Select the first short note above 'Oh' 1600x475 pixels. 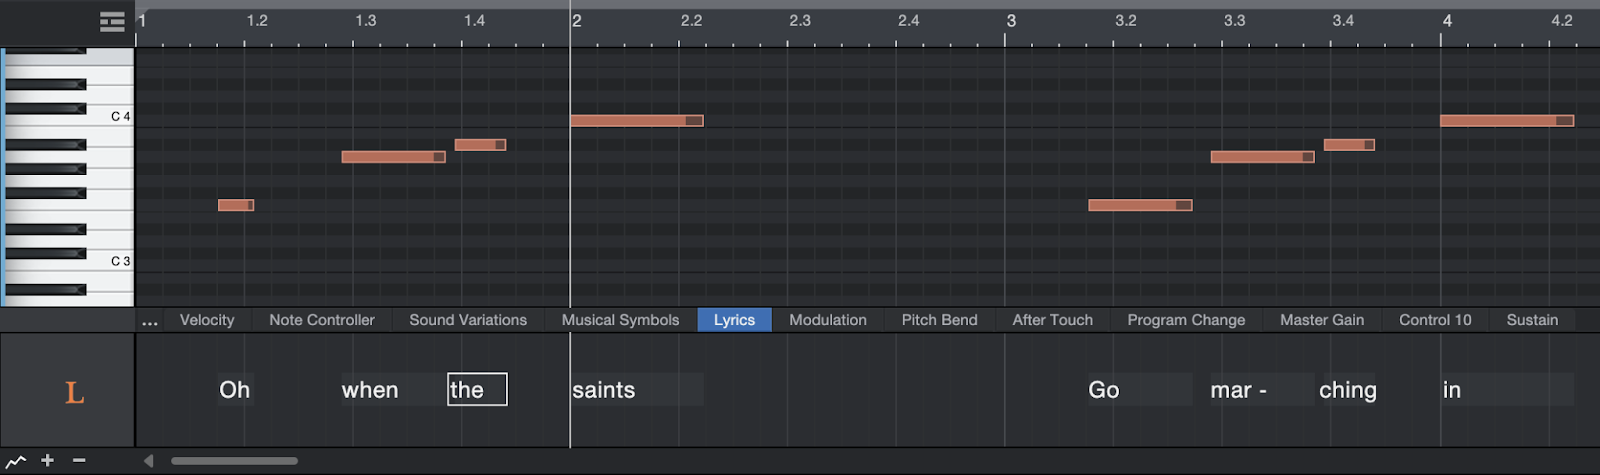(236, 205)
